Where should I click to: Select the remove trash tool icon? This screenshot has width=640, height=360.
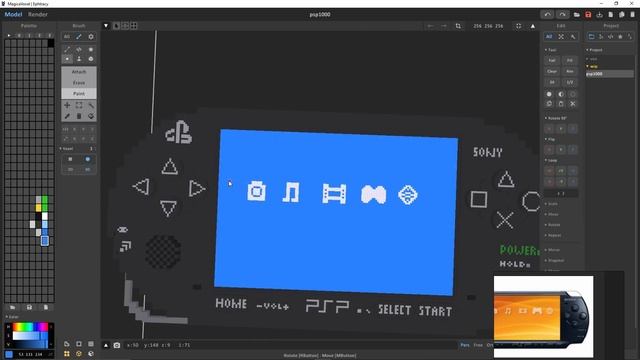[x=79, y=116]
